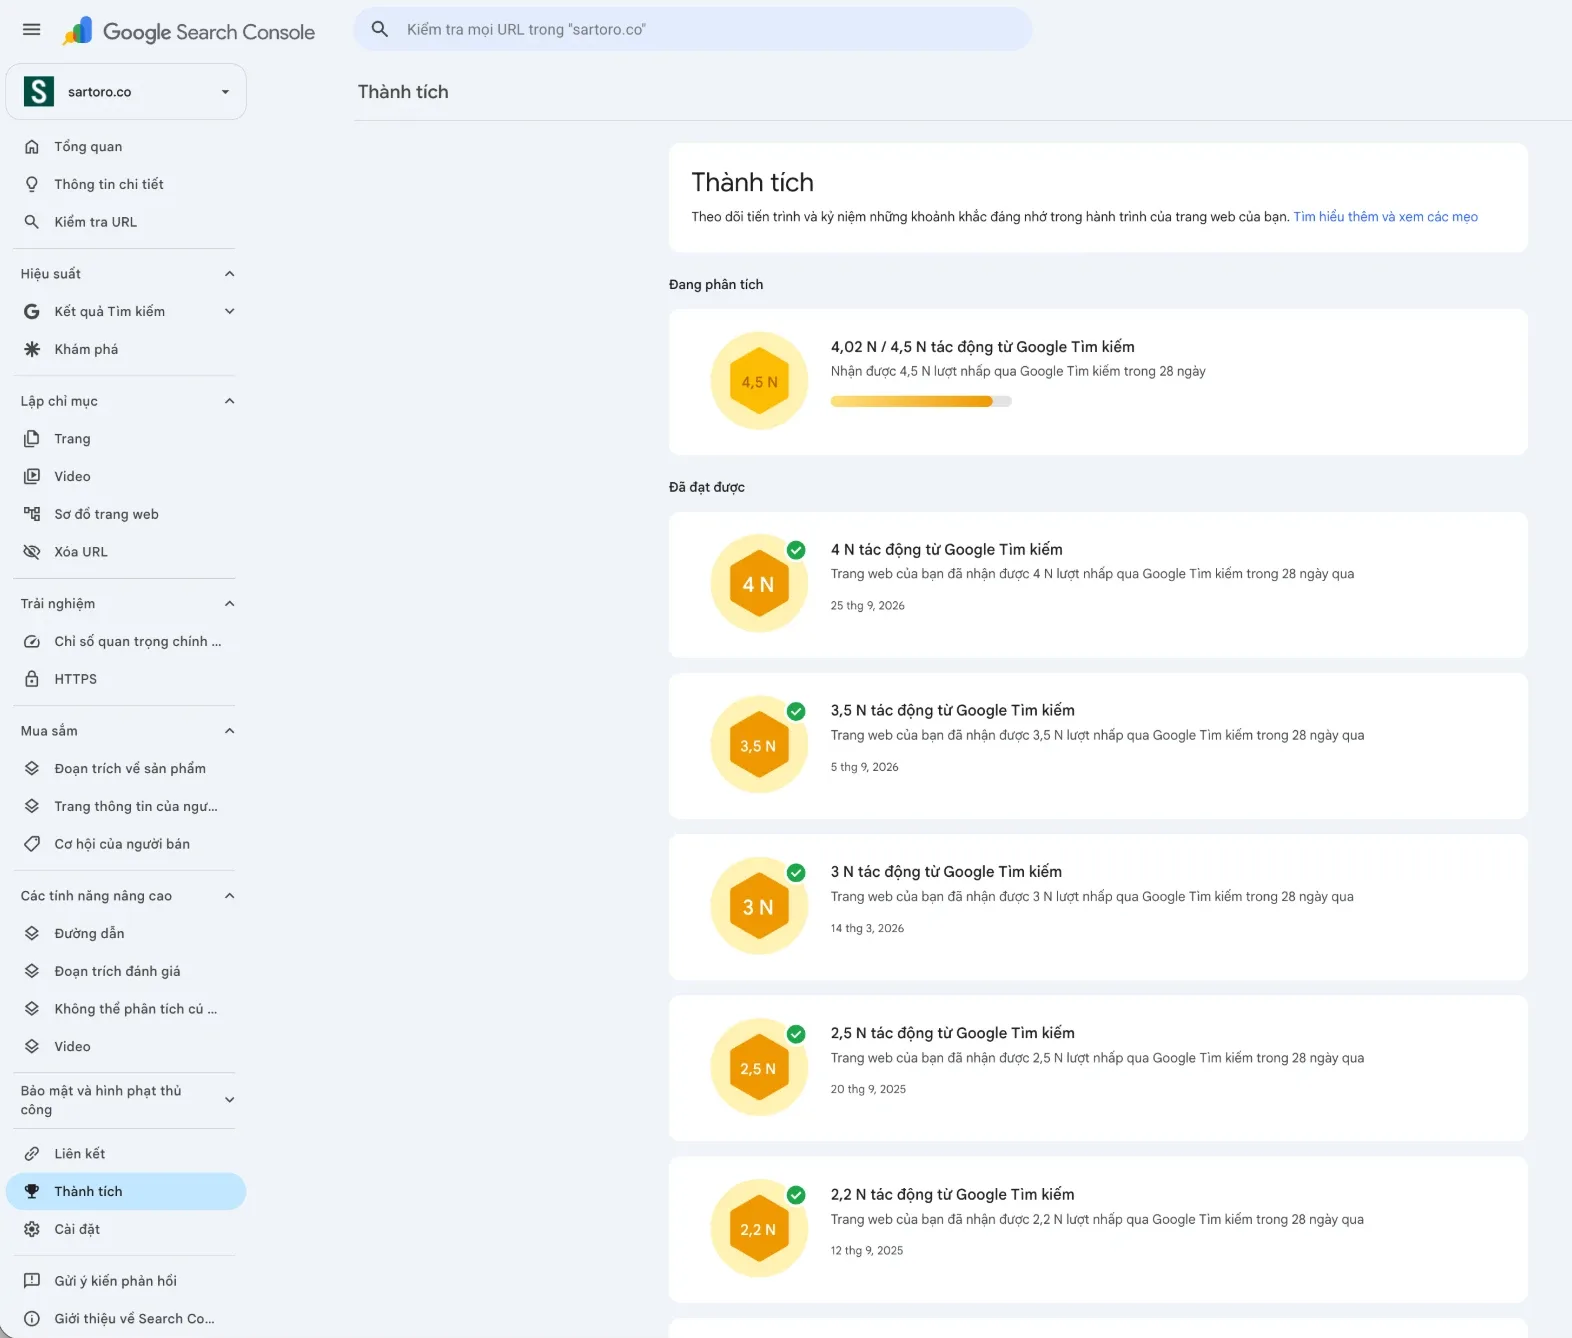Screen dimensions: 1572x1338
Task: Click the Khám phá asterisk icon
Action: [x=32, y=350]
